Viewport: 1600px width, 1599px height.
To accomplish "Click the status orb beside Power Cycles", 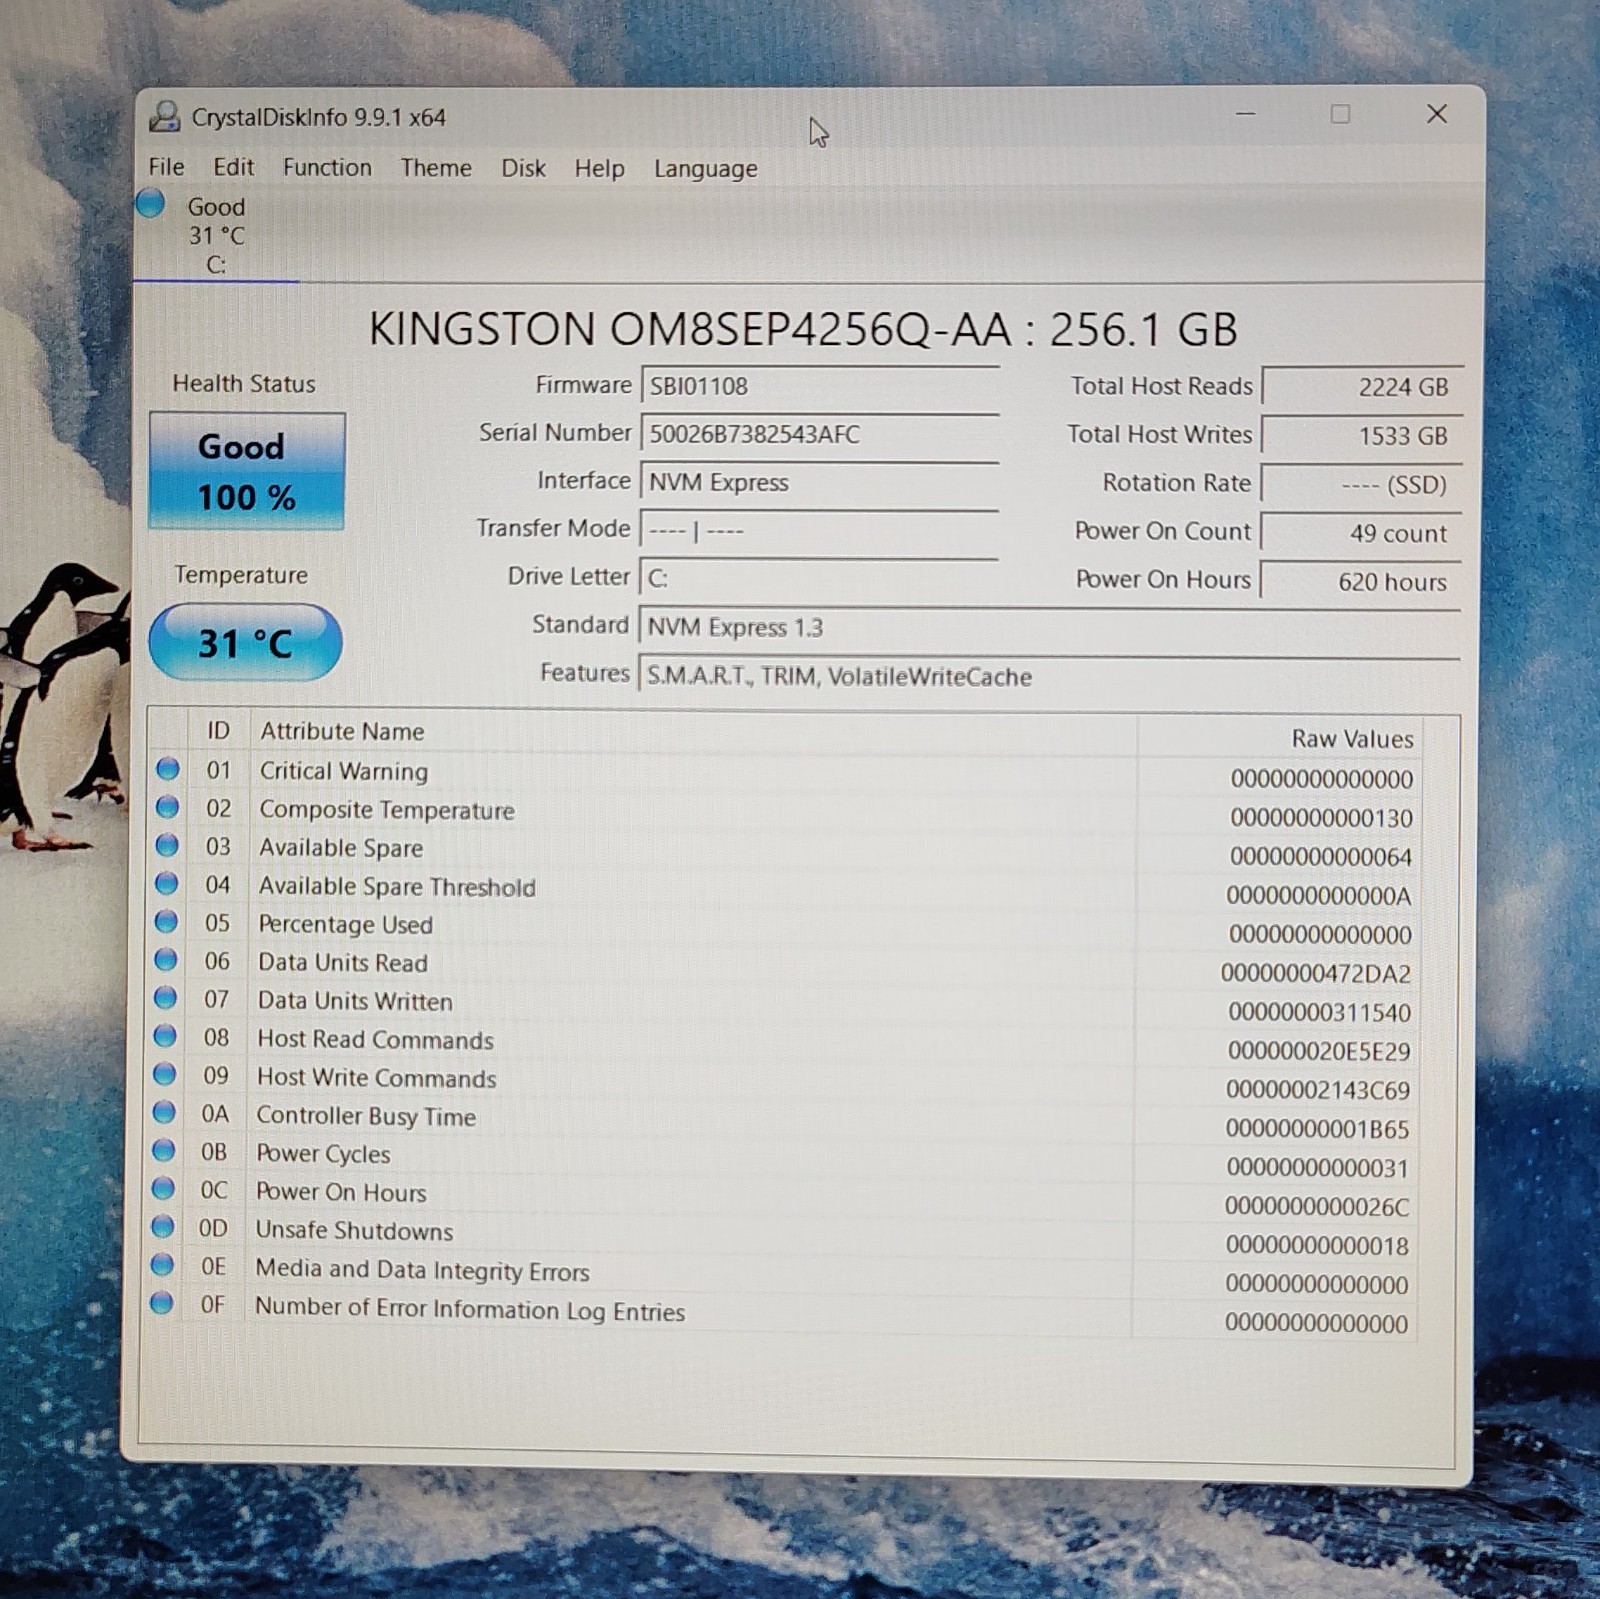I will pos(164,1150).
